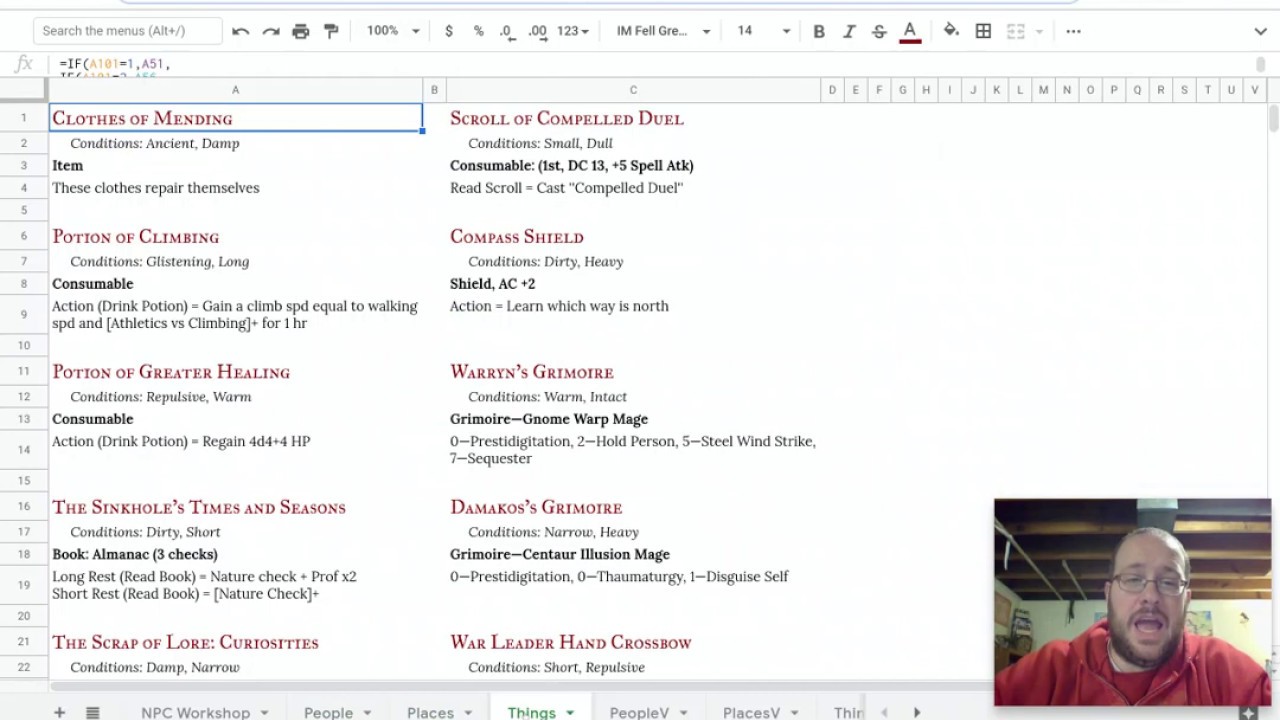Switch to the NPC Workshop sheet tab
The width and height of the screenshot is (1280, 720).
196,712
